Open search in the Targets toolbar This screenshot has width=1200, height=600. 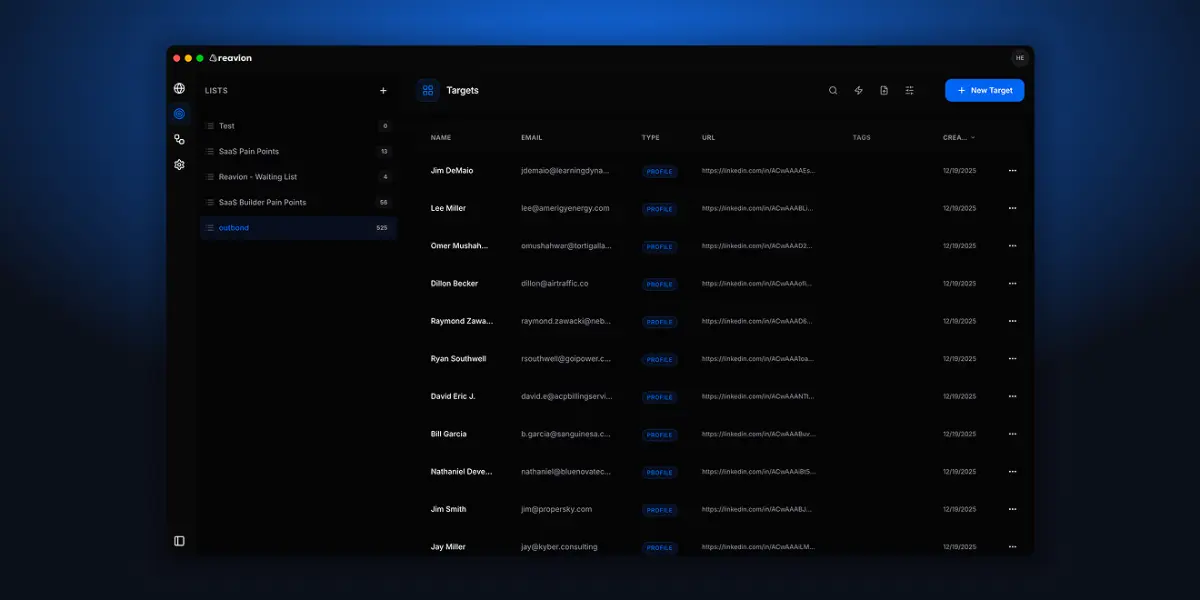click(x=833, y=90)
